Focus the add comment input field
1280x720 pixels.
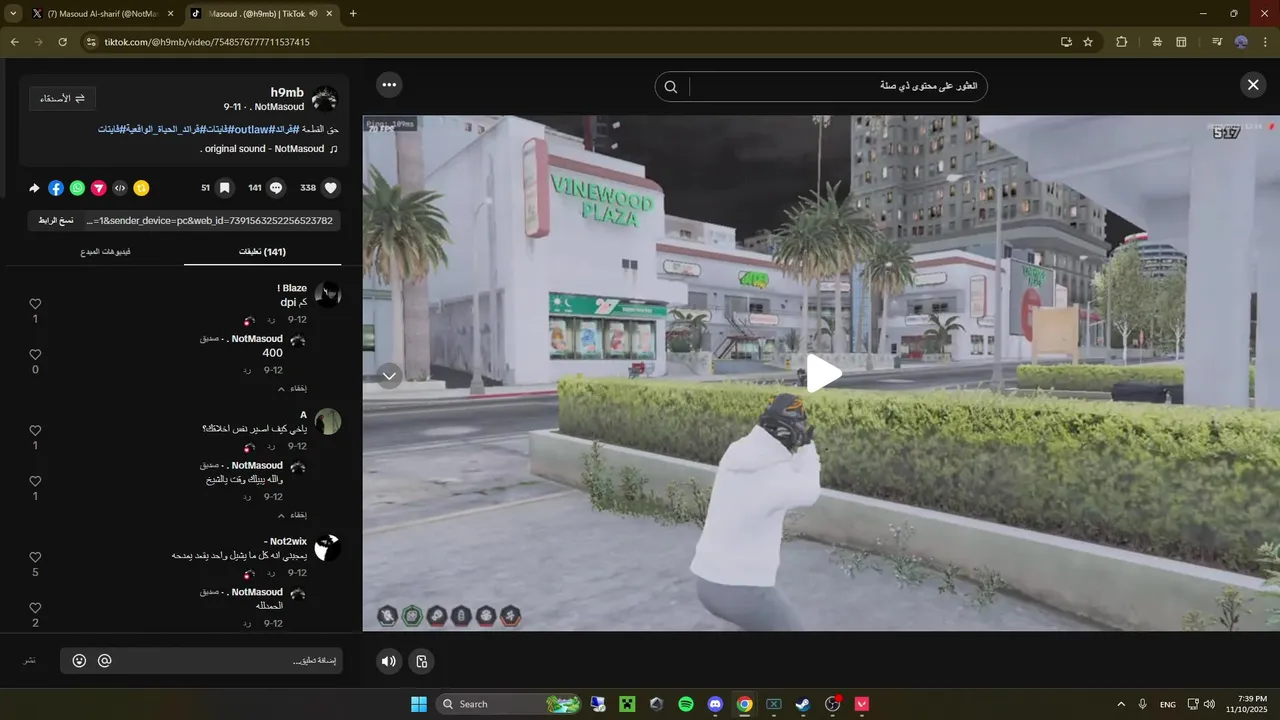point(201,661)
